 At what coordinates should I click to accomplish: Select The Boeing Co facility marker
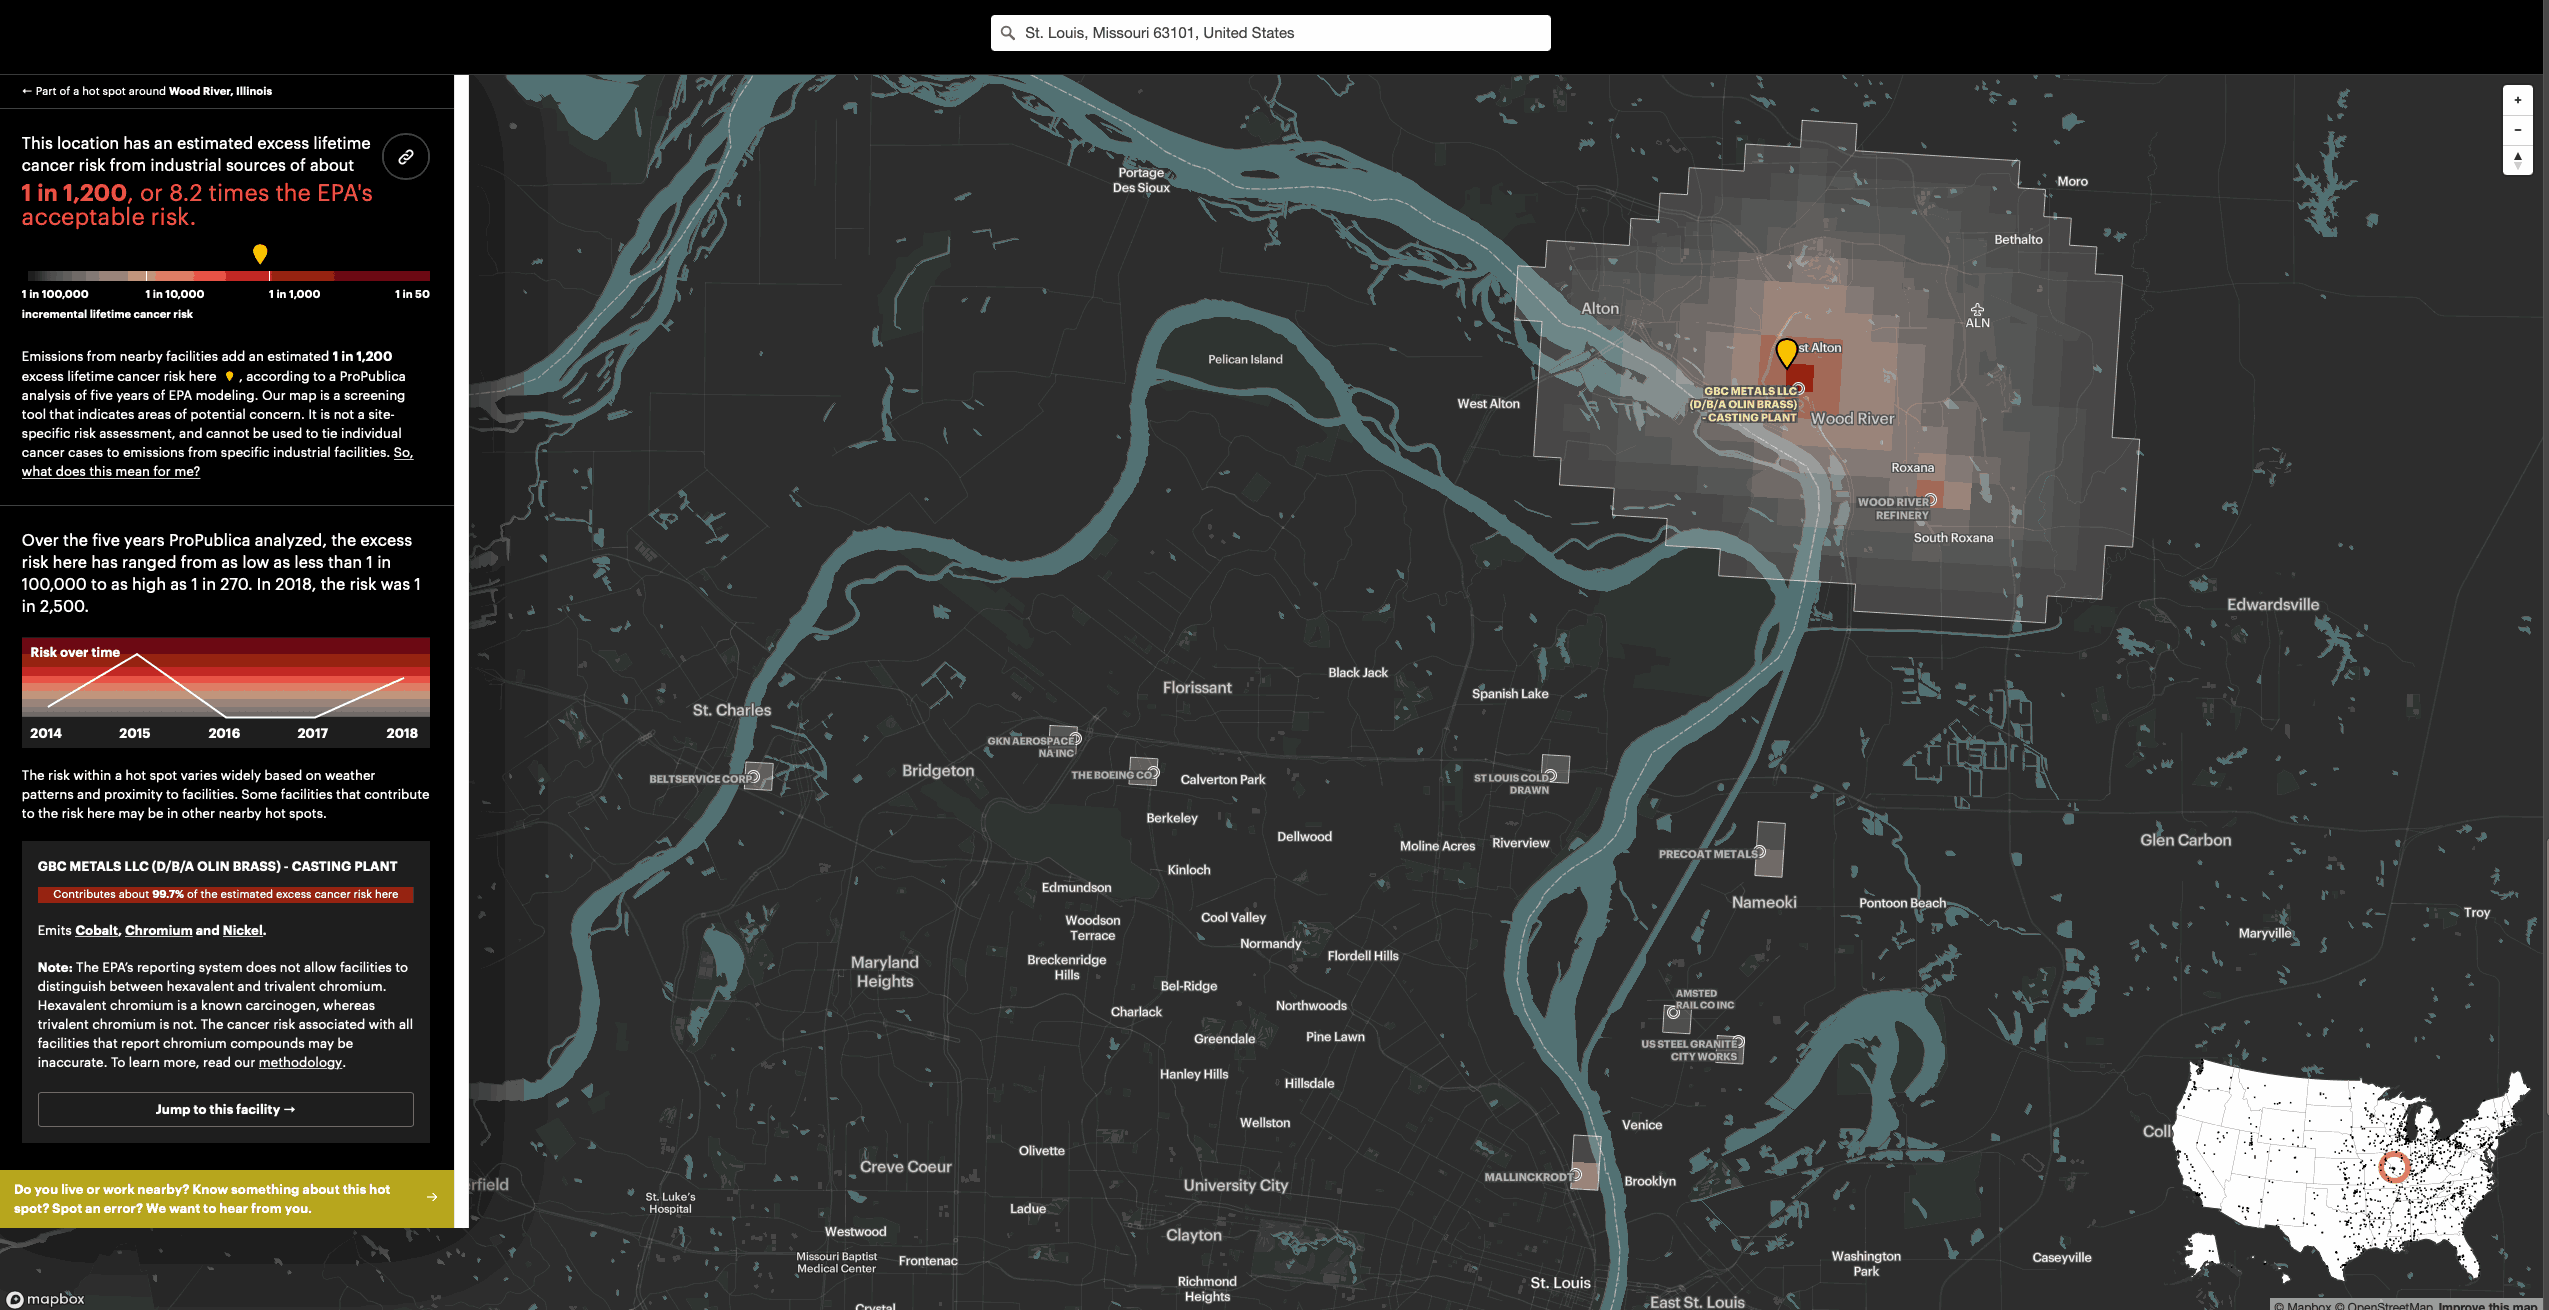(1152, 773)
